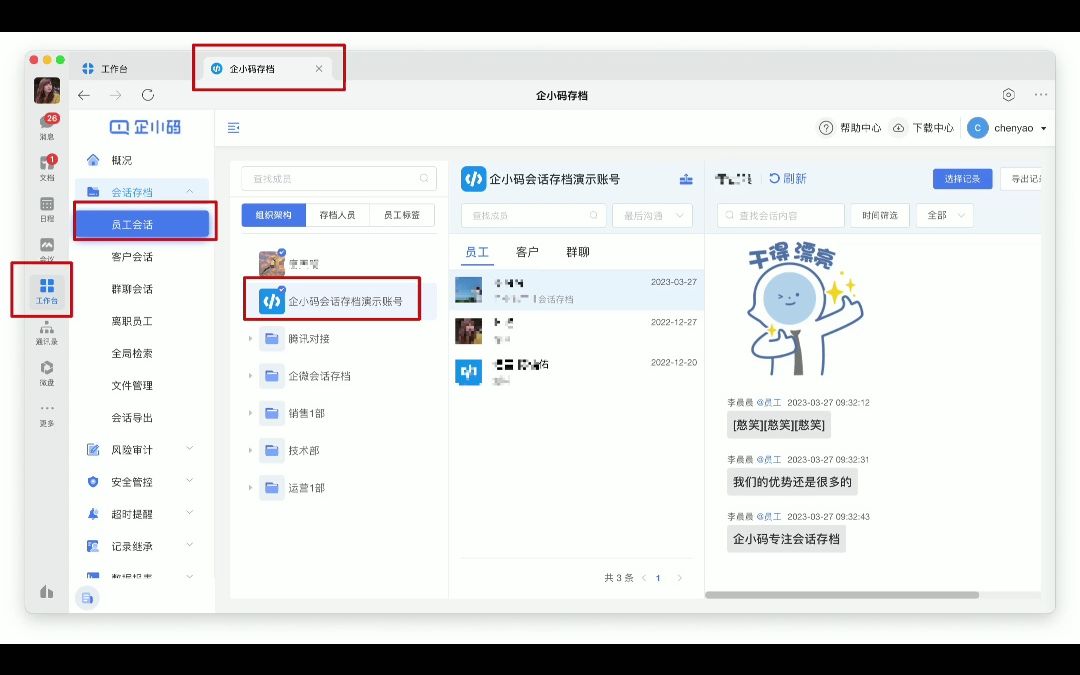1080x675 pixels.
Task: Click the sidebar collapse icon above member list
Action: [x=234, y=129]
